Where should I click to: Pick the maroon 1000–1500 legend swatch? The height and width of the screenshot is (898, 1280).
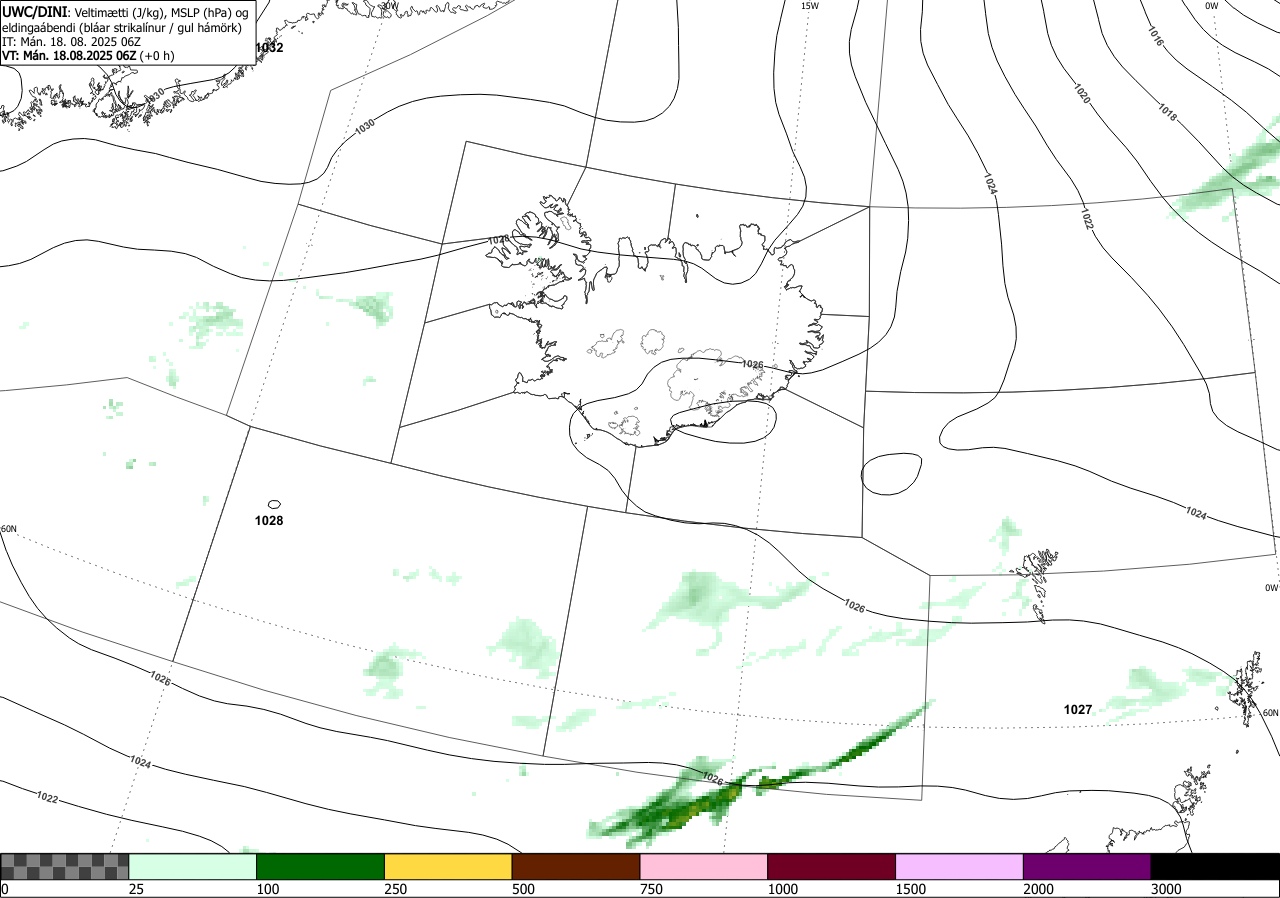(x=832, y=866)
